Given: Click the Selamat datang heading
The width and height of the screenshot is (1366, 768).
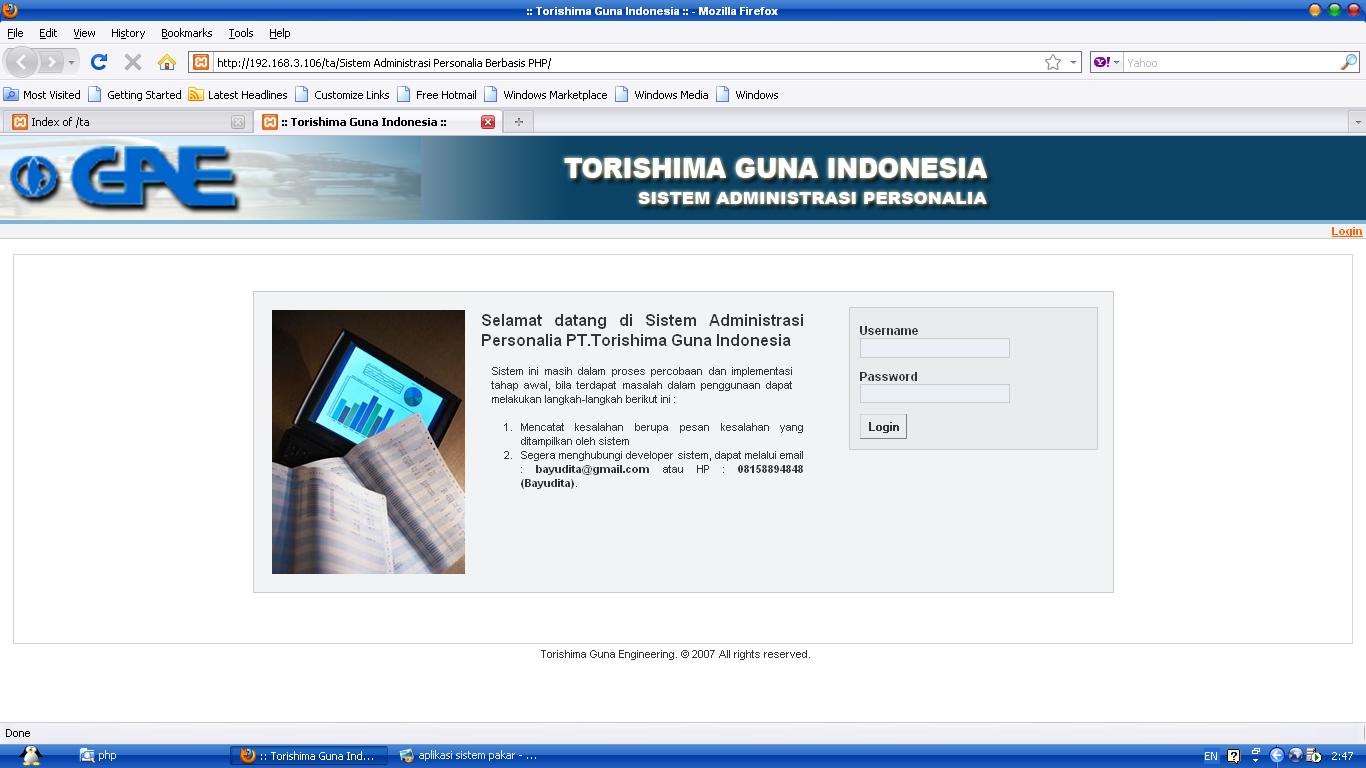Looking at the screenshot, I should [642, 330].
